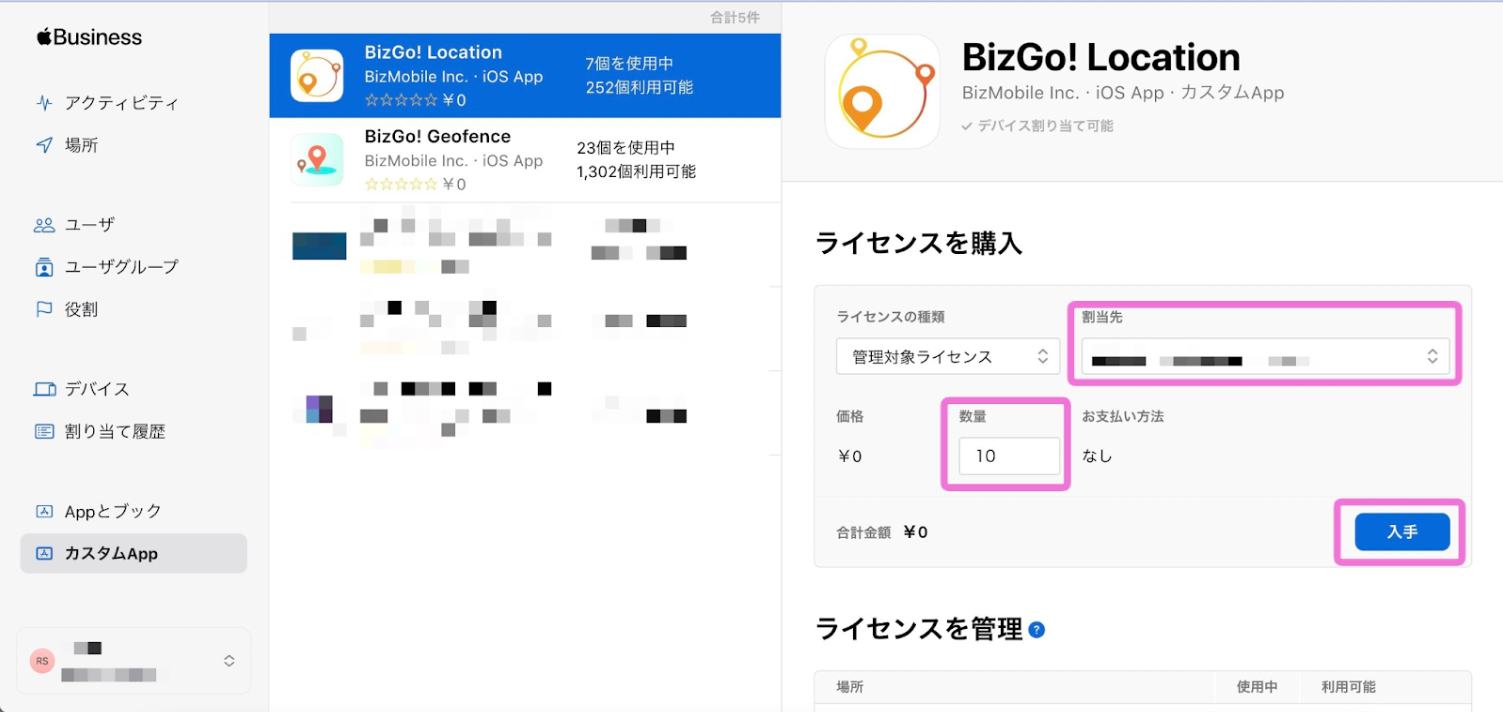The width and height of the screenshot is (1503, 716).
Task: Click the 数量 quantity input field
Action: [1008, 456]
